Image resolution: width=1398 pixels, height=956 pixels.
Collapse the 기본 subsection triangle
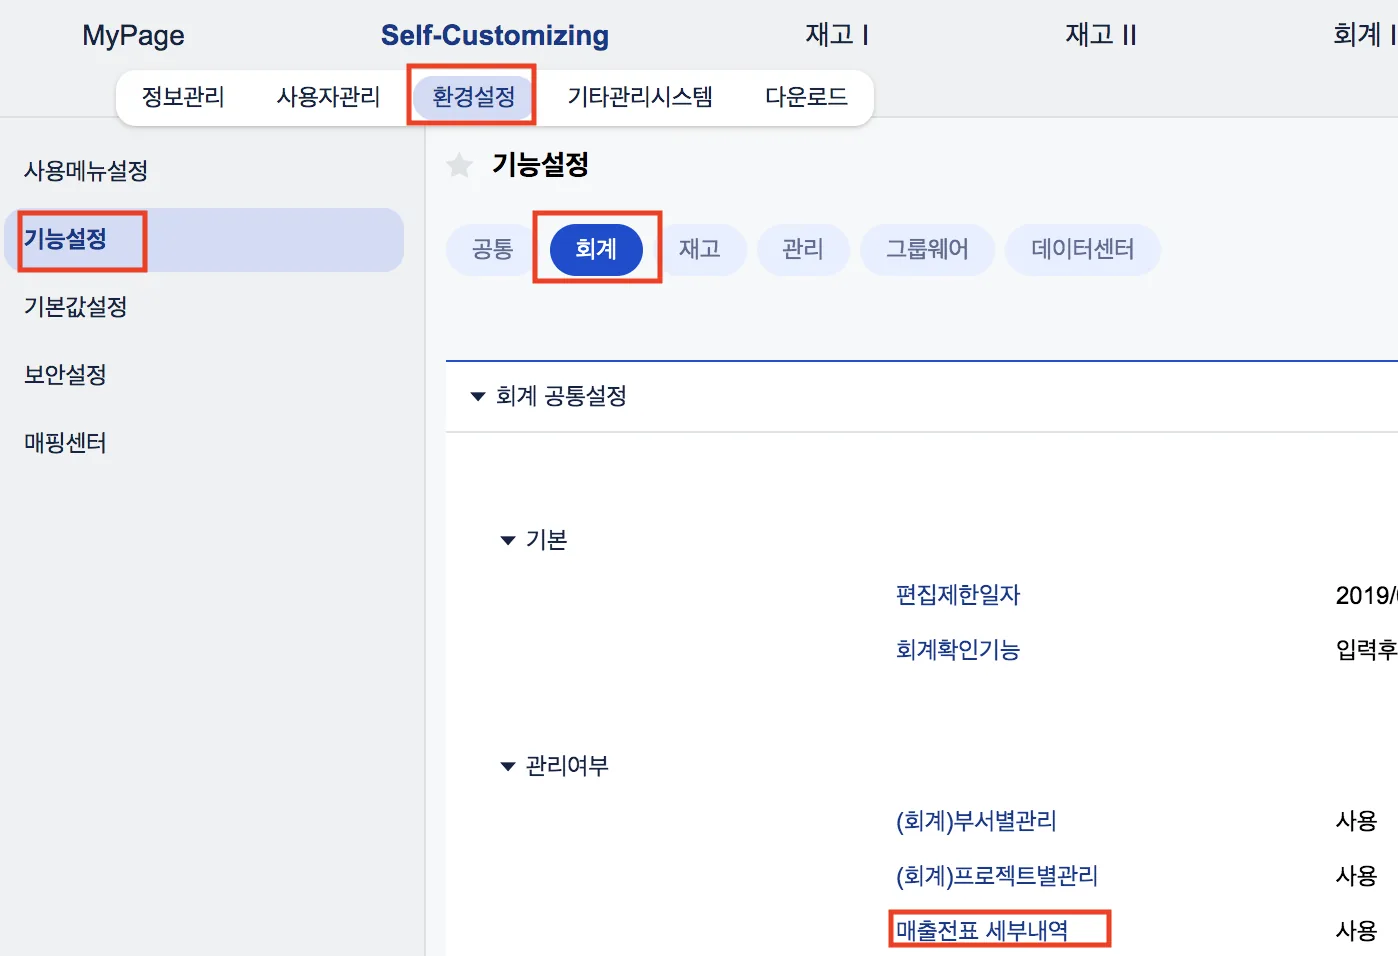click(508, 541)
